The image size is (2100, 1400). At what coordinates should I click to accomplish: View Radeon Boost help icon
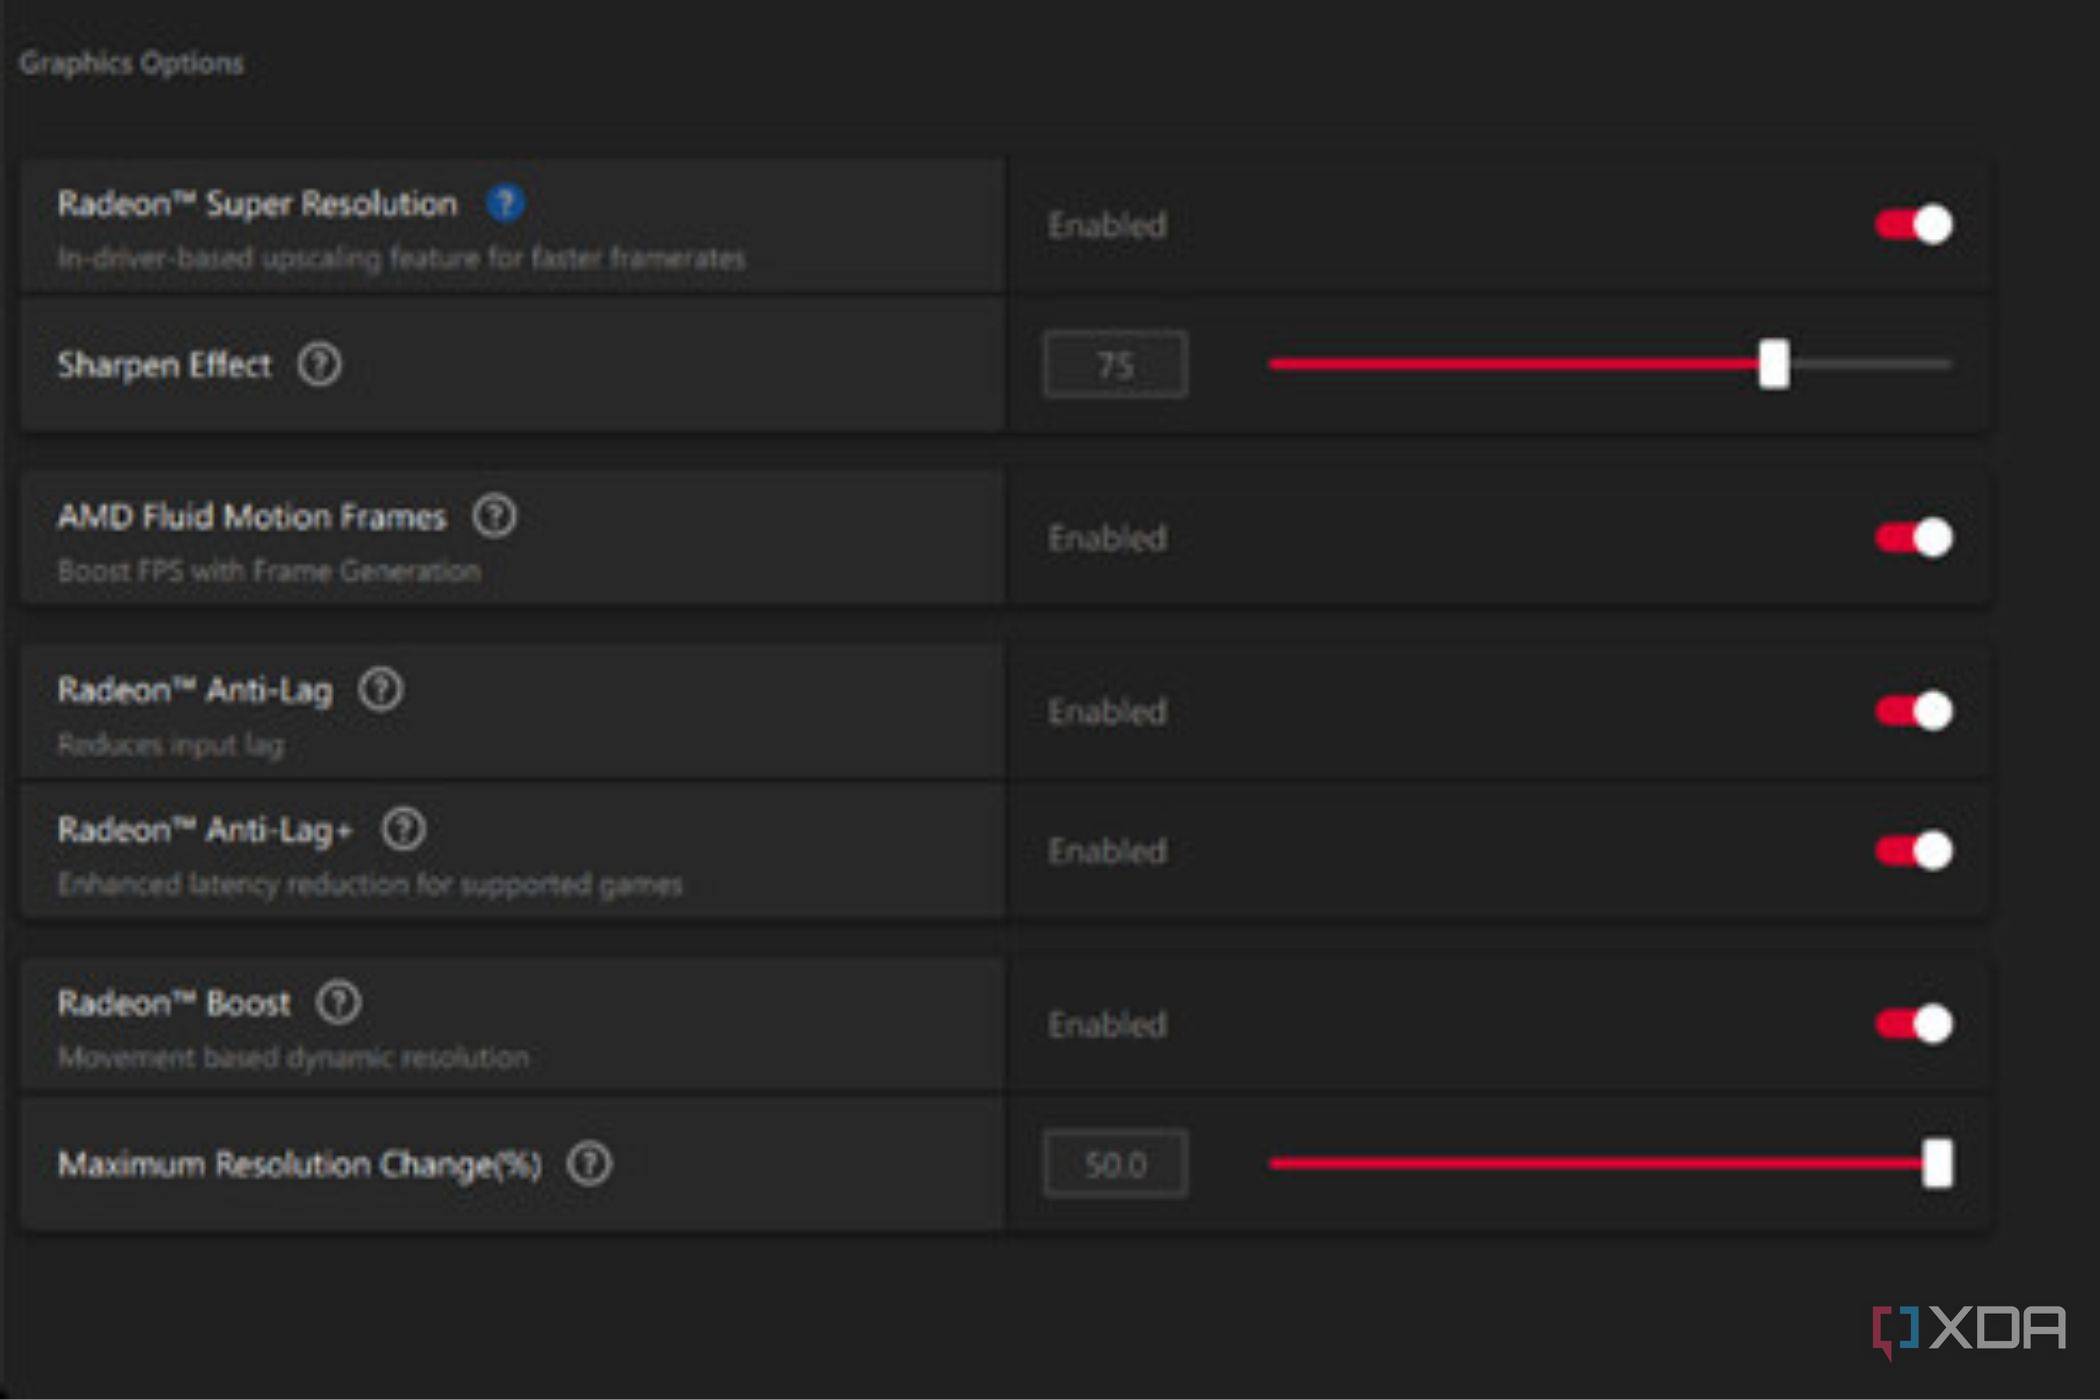click(339, 1002)
